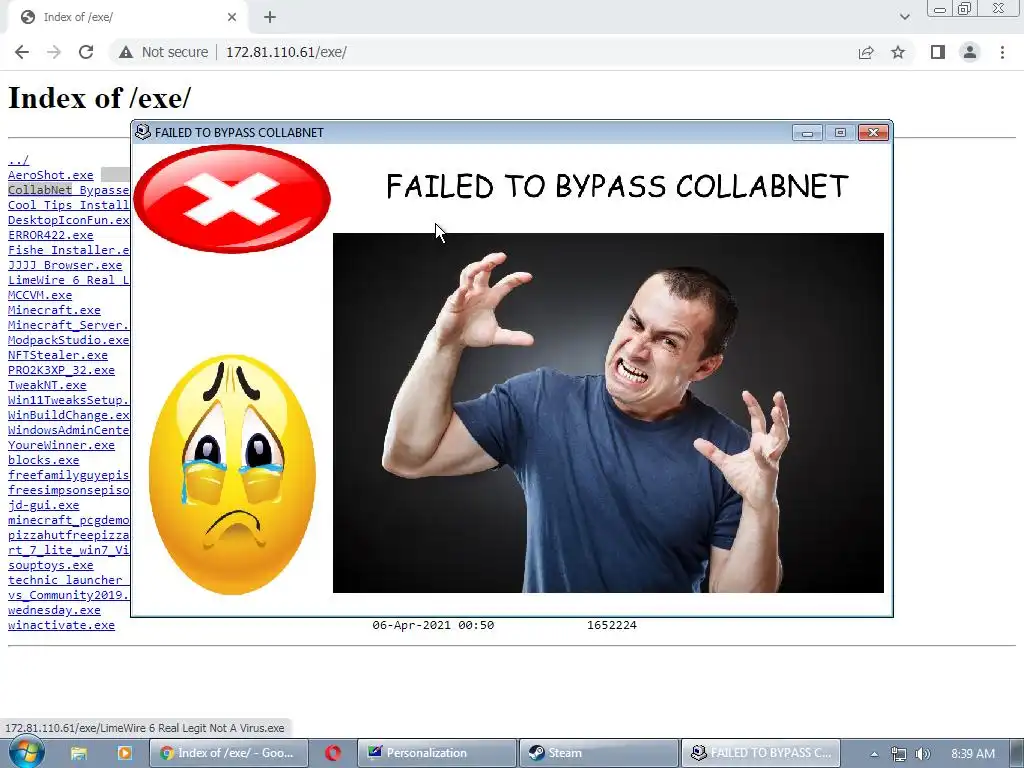Open Cool Tips Install link
Screen dimensions: 1024x768
[x=69, y=205]
